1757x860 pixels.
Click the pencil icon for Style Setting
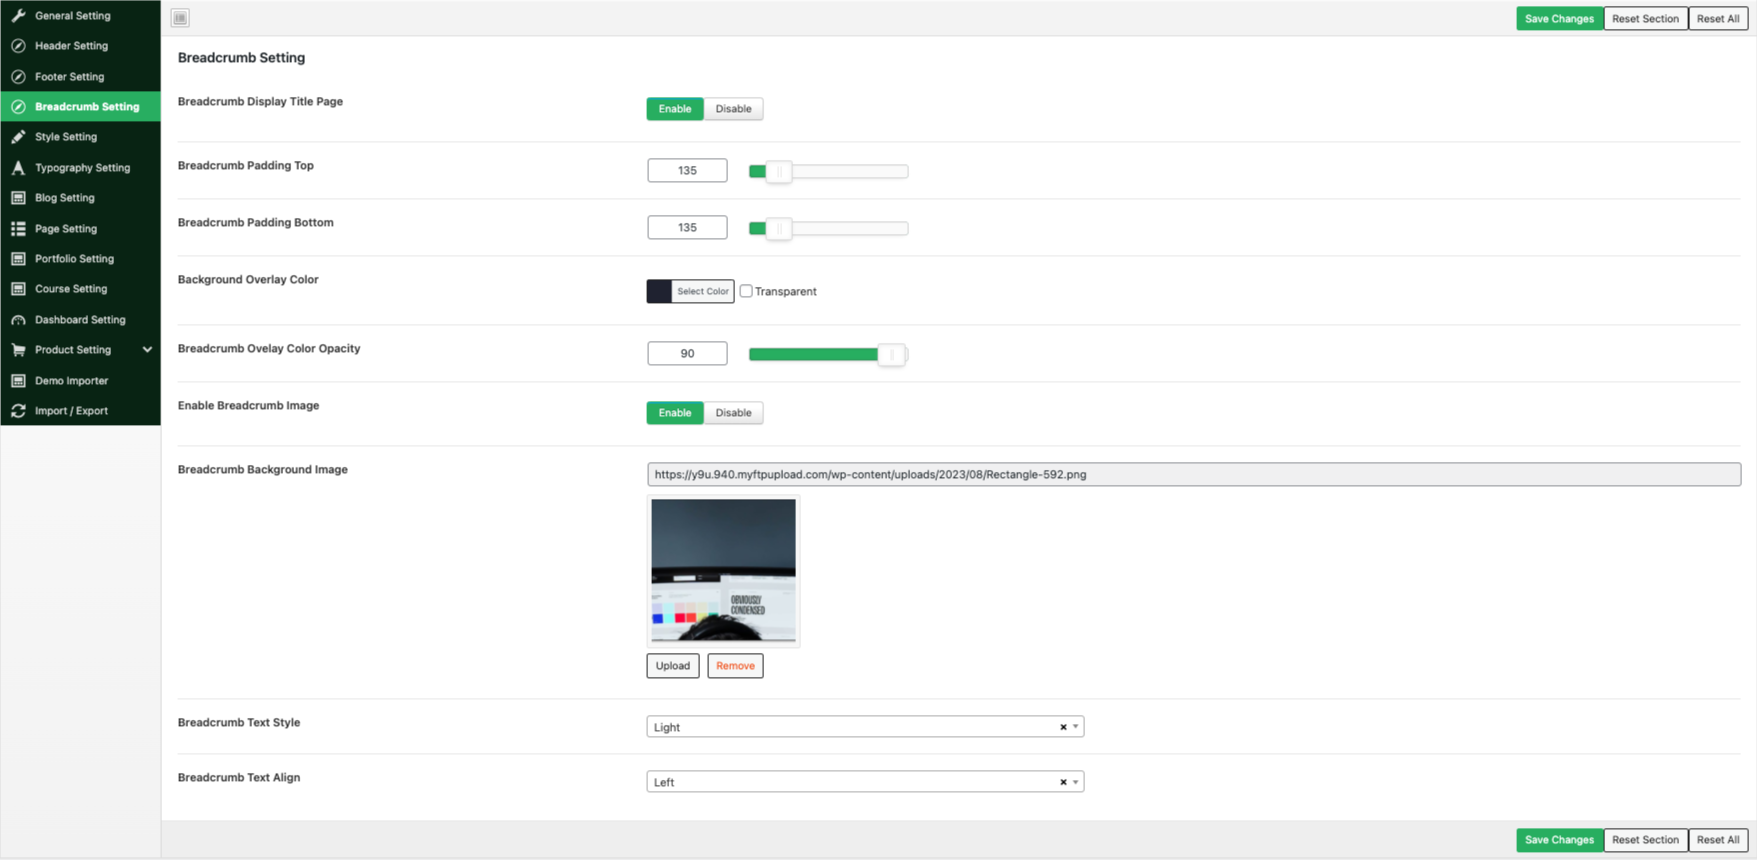pos(18,137)
